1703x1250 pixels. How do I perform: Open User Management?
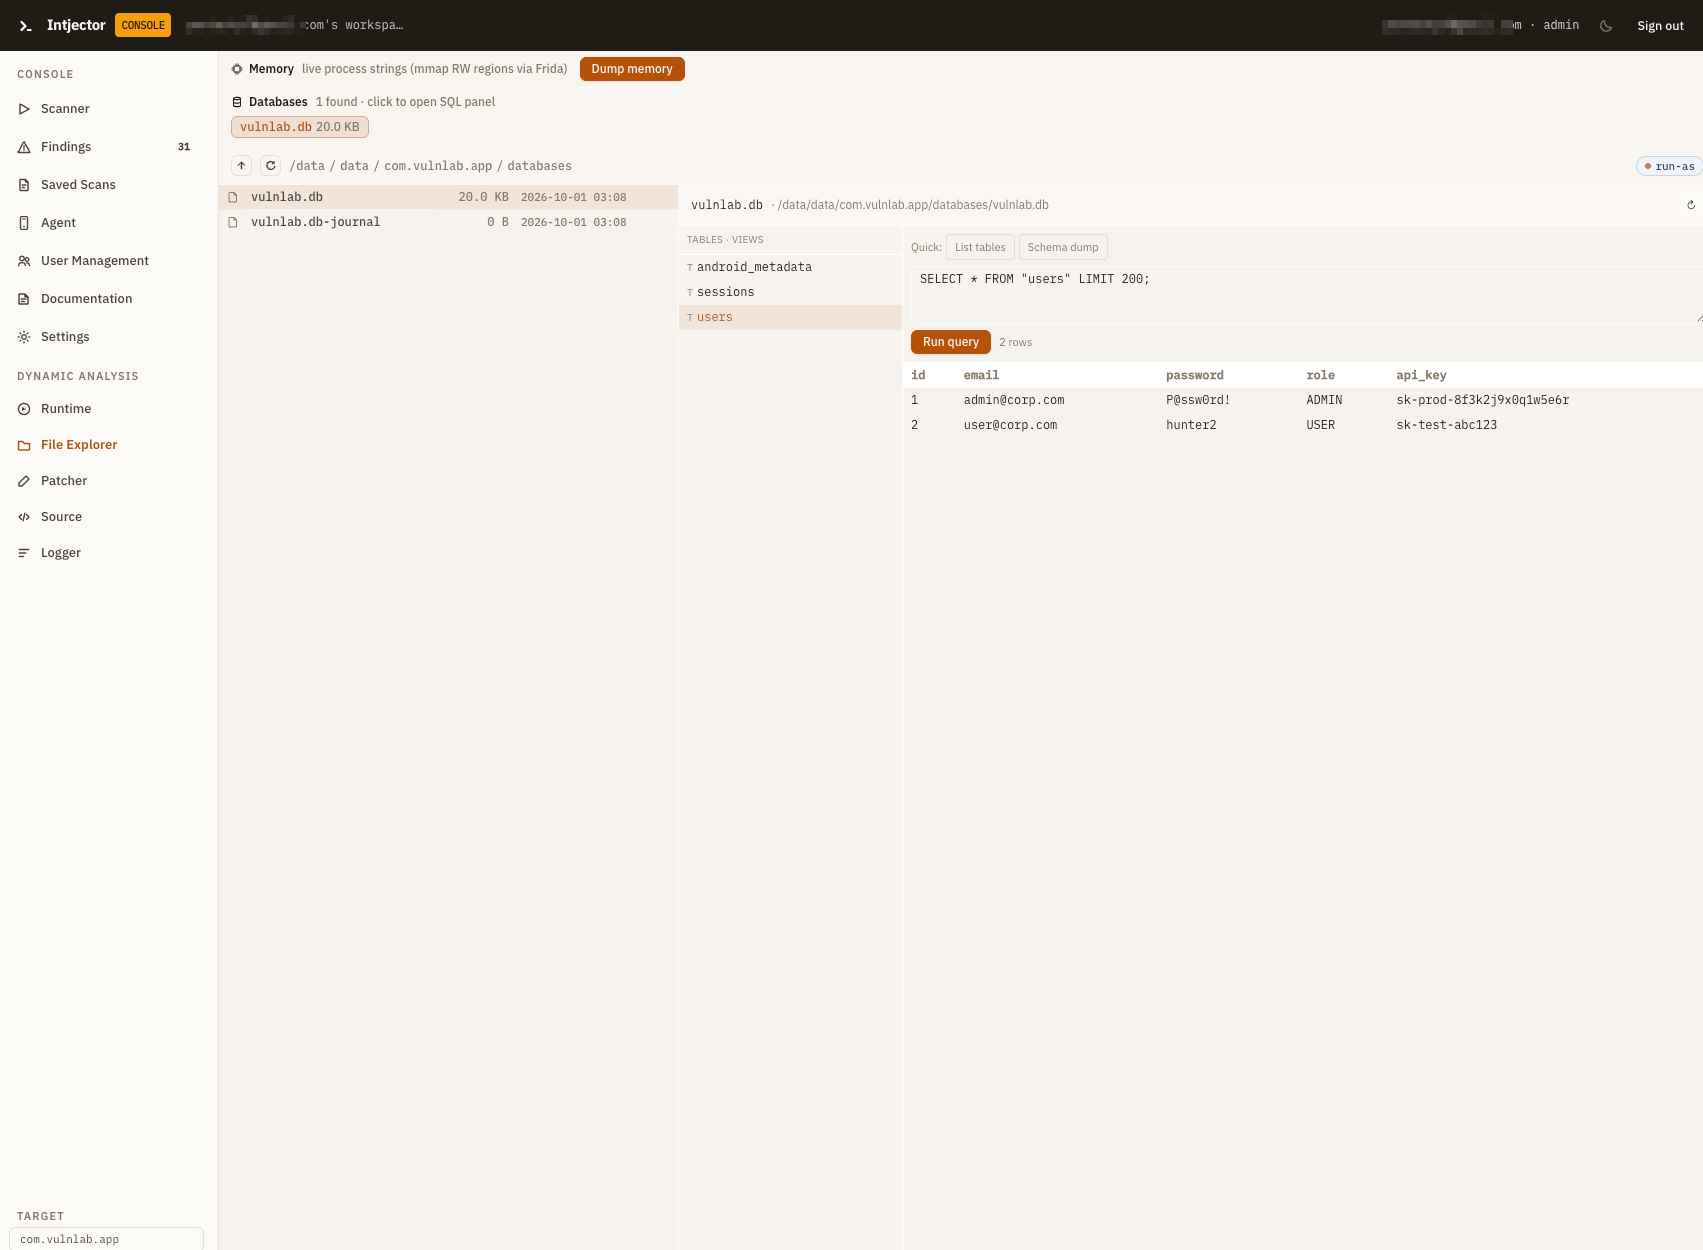pyautogui.click(x=95, y=261)
